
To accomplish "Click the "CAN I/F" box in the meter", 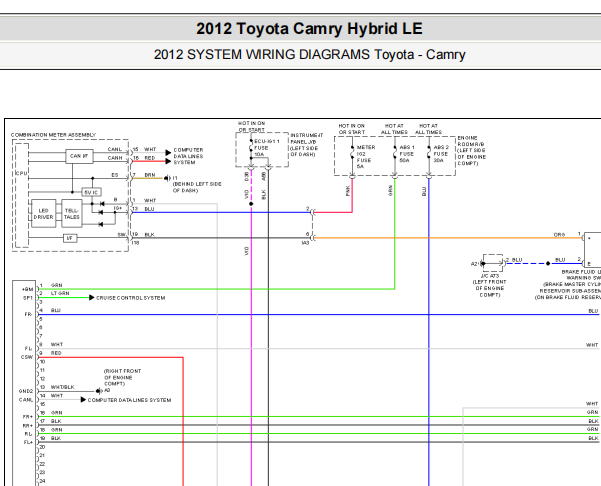I will 79,156.
